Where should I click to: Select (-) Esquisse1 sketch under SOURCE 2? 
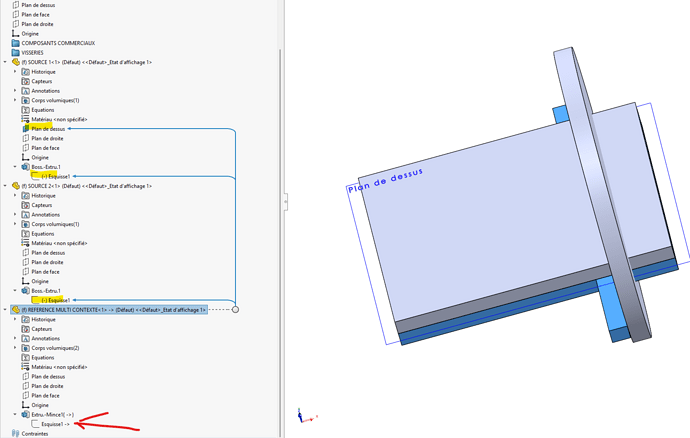[x=55, y=300]
